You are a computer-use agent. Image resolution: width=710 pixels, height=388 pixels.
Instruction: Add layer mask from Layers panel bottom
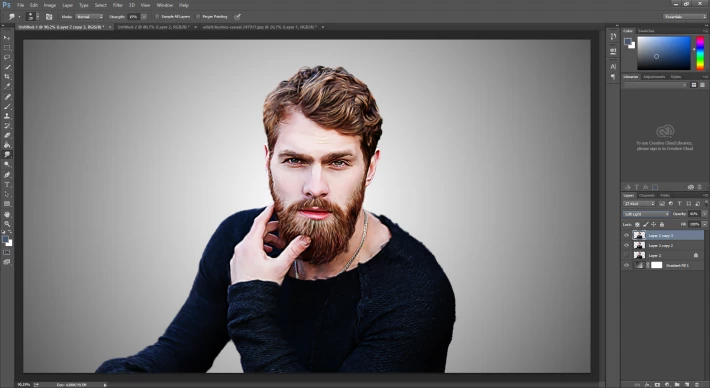657,384
